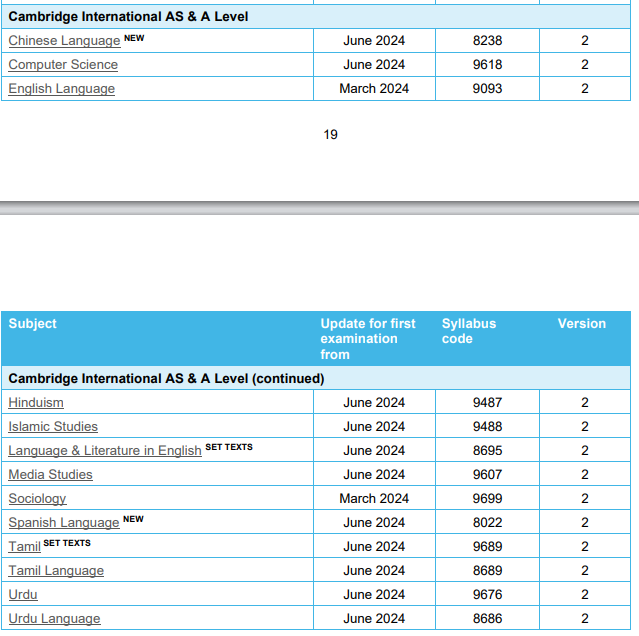Image resolution: width=639 pixels, height=636 pixels.
Task: Click SET TEXTS badge beside Language & Literature
Action: click(x=229, y=447)
